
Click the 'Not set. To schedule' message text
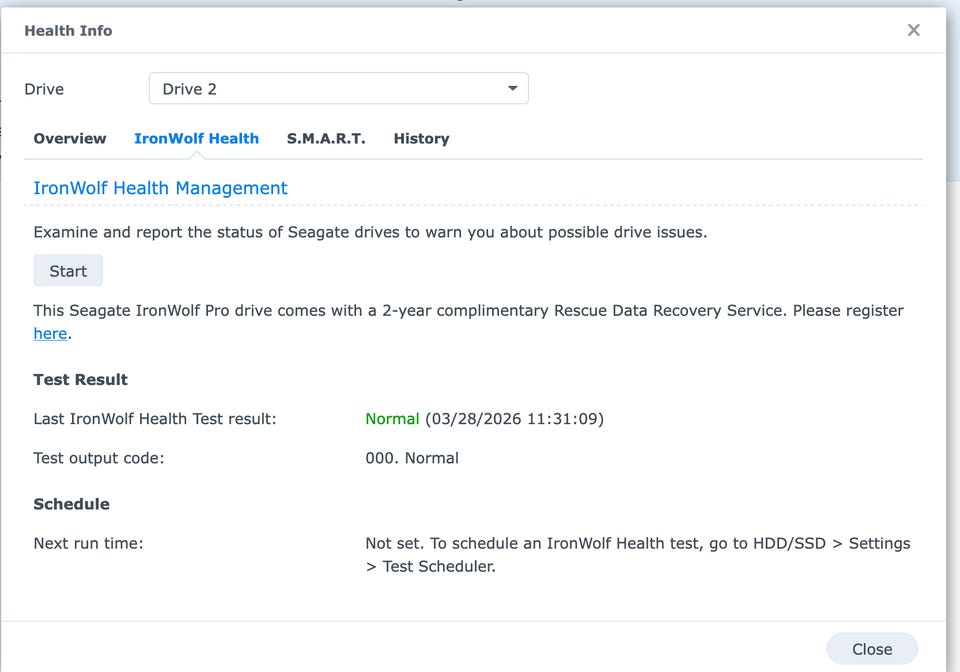(638, 554)
